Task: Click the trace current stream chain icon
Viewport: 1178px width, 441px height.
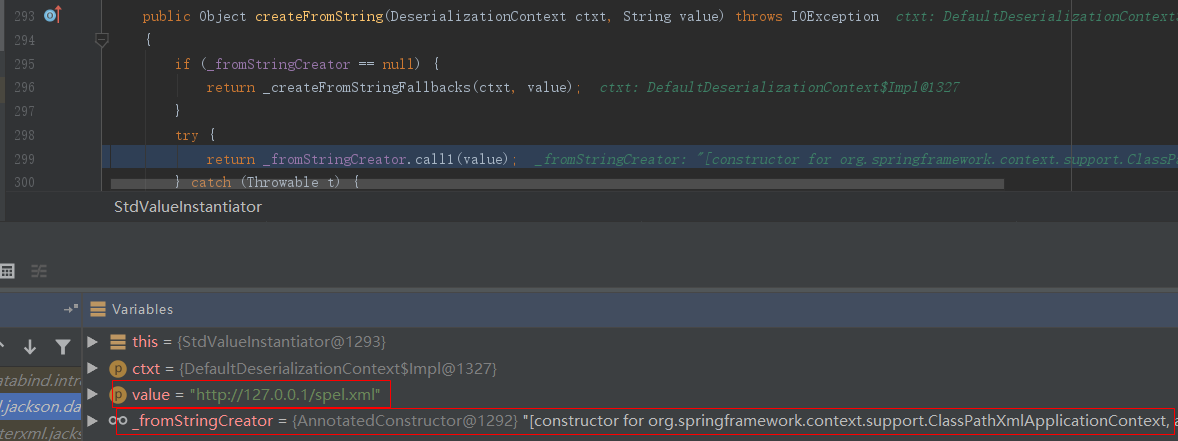Action: 39,270
